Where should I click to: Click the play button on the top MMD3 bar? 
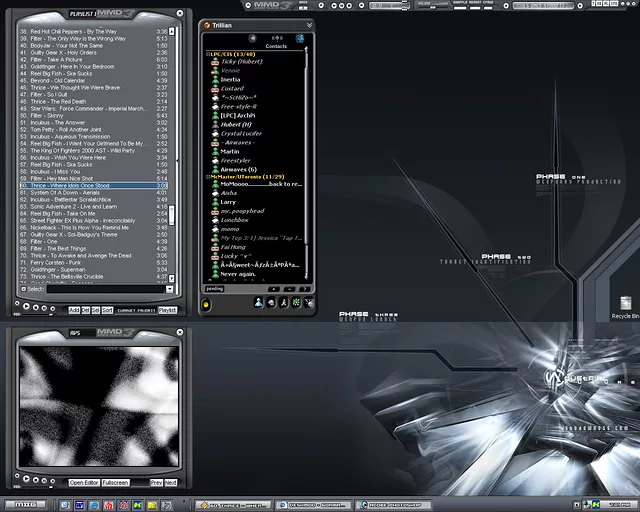[x=334, y=6]
